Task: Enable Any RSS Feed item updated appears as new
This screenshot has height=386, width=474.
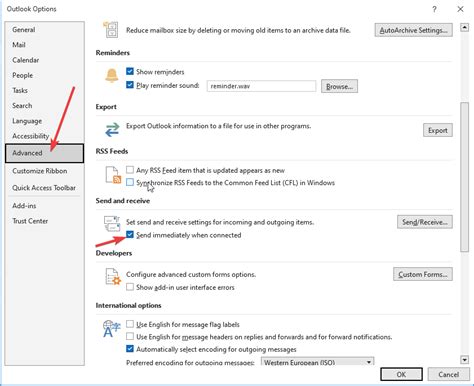Action: tap(130, 170)
